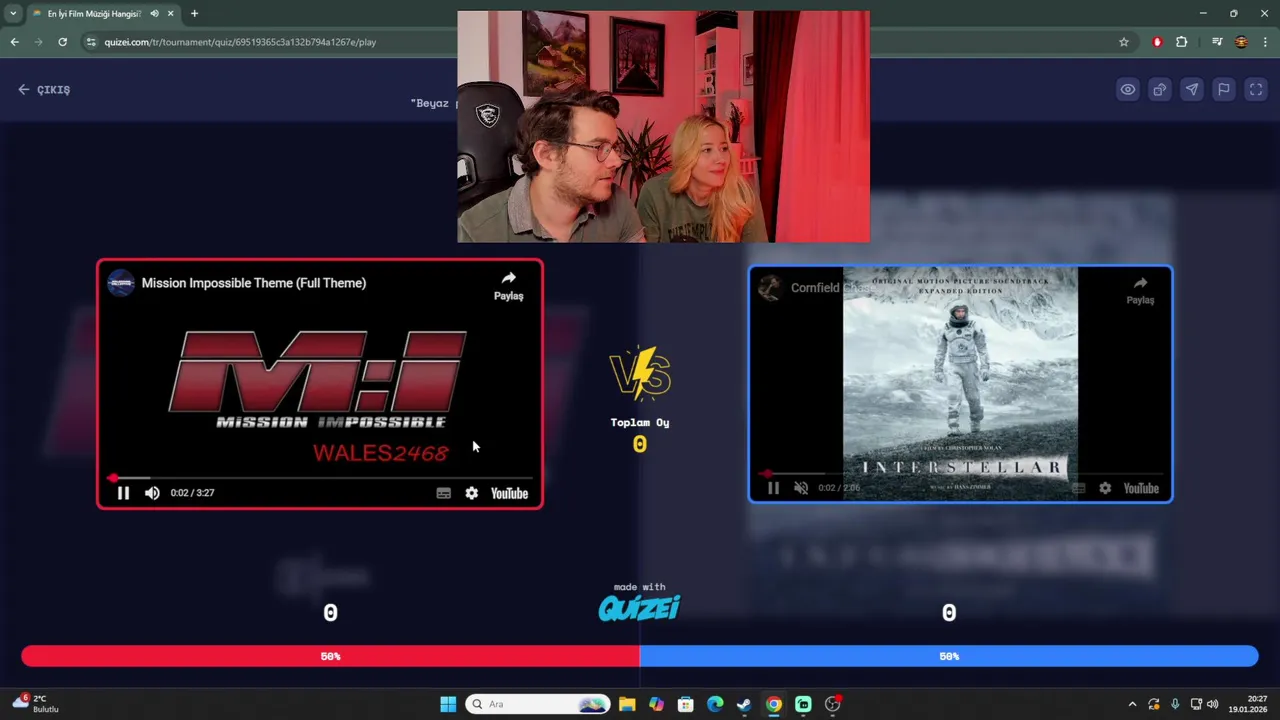Unmute the Interstellar video volume

[801, 488]
